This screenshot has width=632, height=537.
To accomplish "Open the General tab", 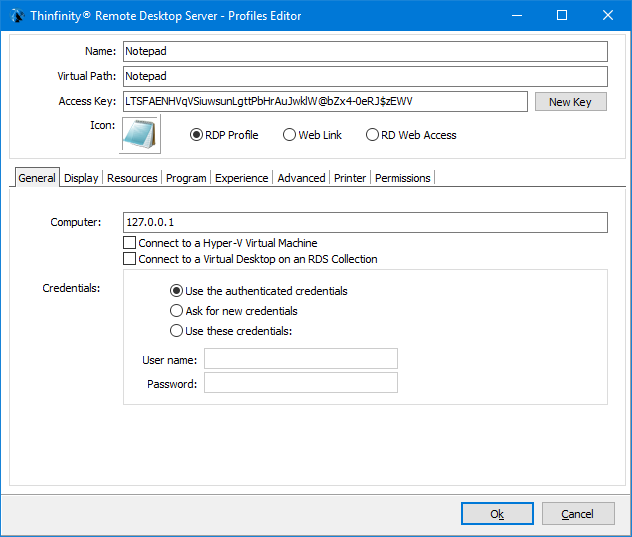I will [x=37, y=178].
